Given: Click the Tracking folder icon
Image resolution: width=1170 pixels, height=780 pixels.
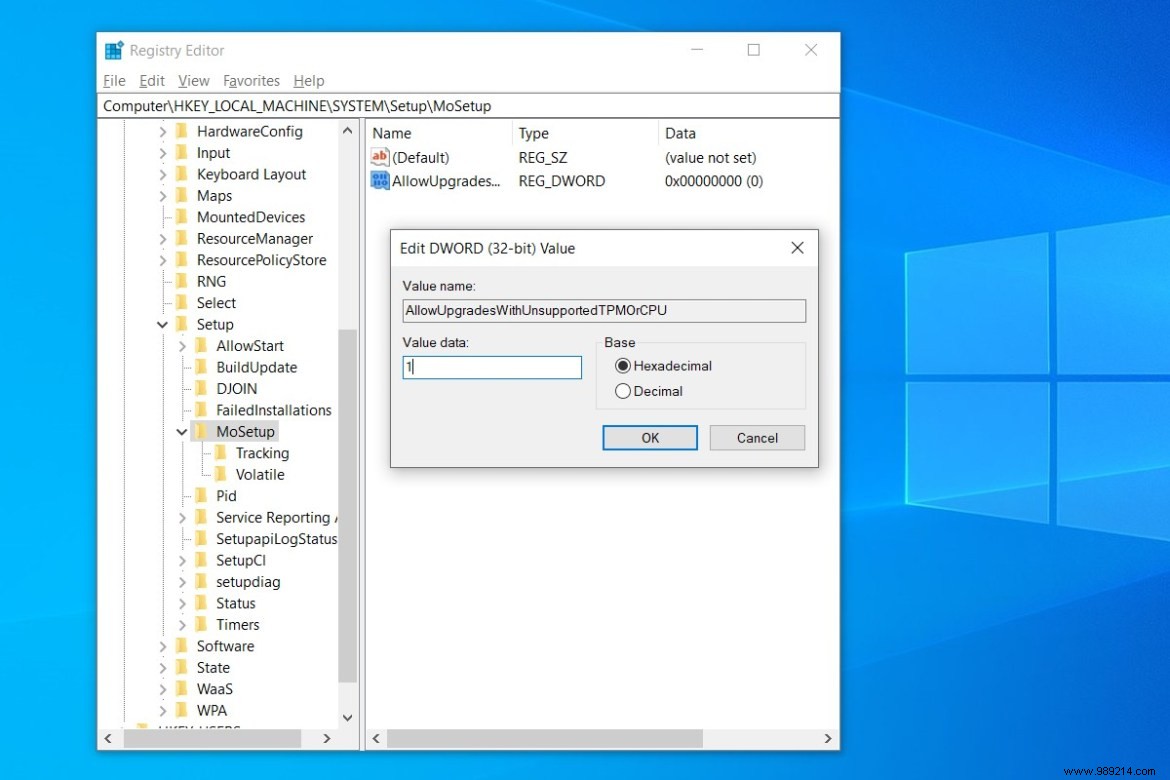Looking at the screenshot, I should point(222,452).
